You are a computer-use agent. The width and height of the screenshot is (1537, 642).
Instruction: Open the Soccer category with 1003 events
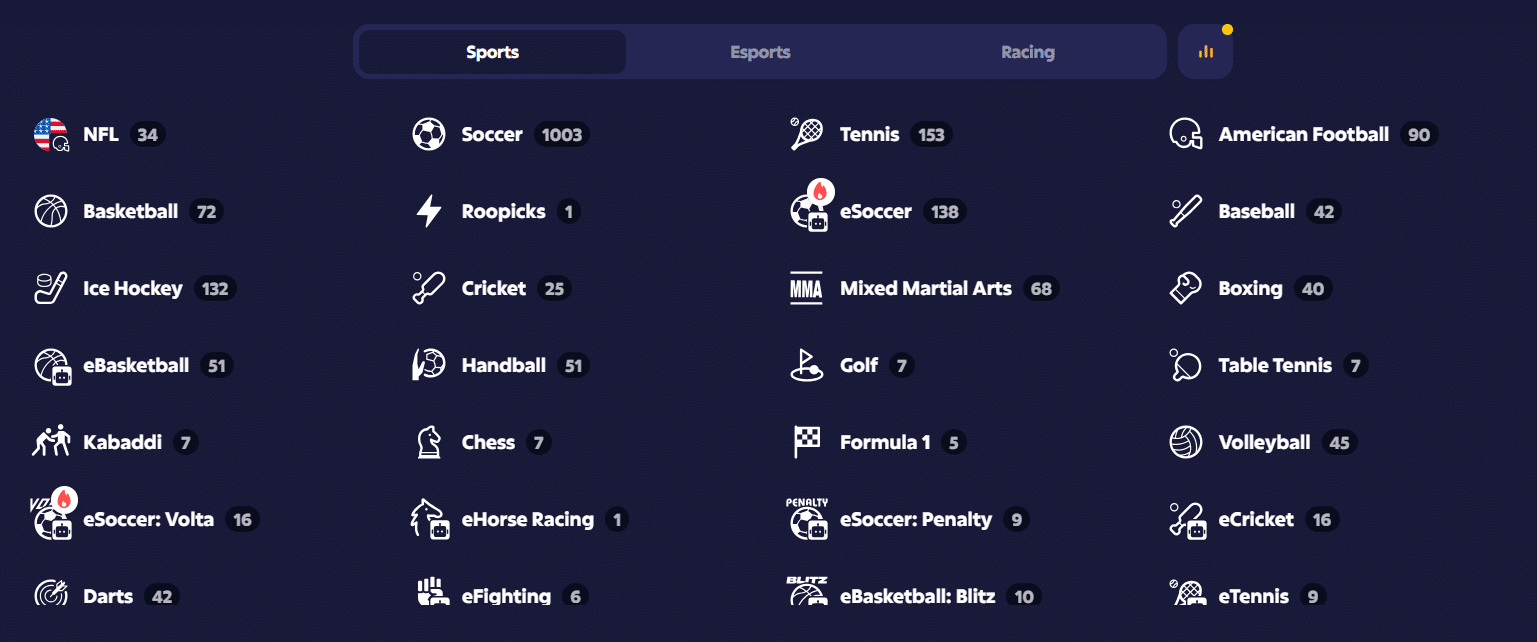click(x=490, y=134)
